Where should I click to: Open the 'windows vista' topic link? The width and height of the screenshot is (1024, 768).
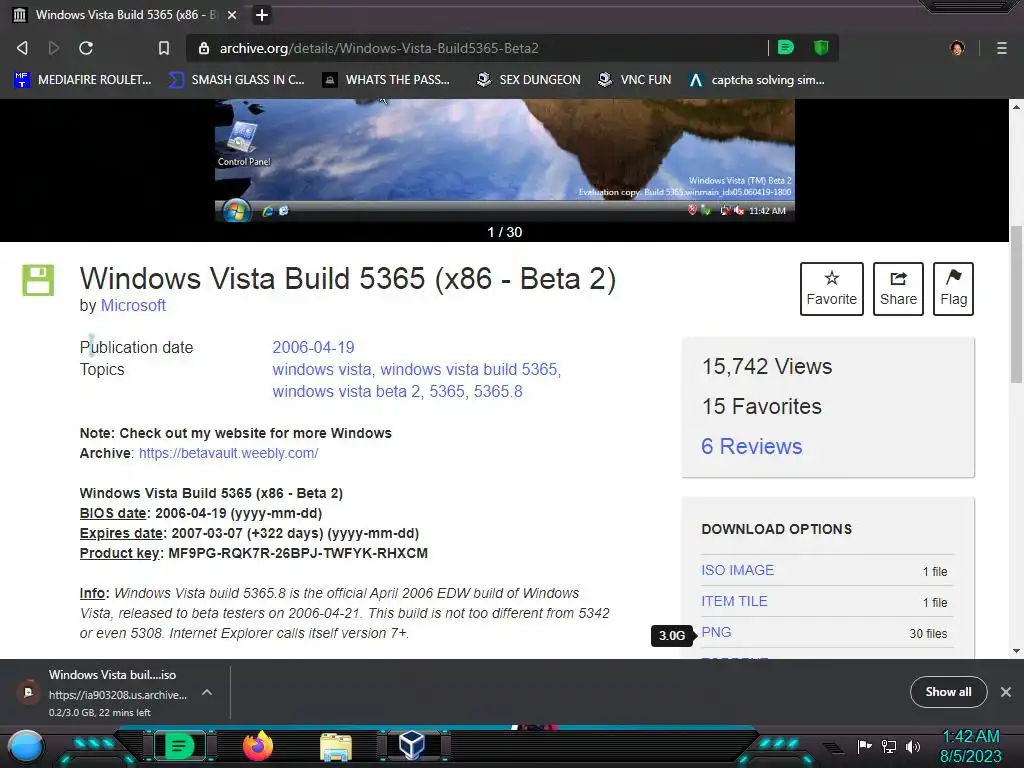(x=321, y=370)
